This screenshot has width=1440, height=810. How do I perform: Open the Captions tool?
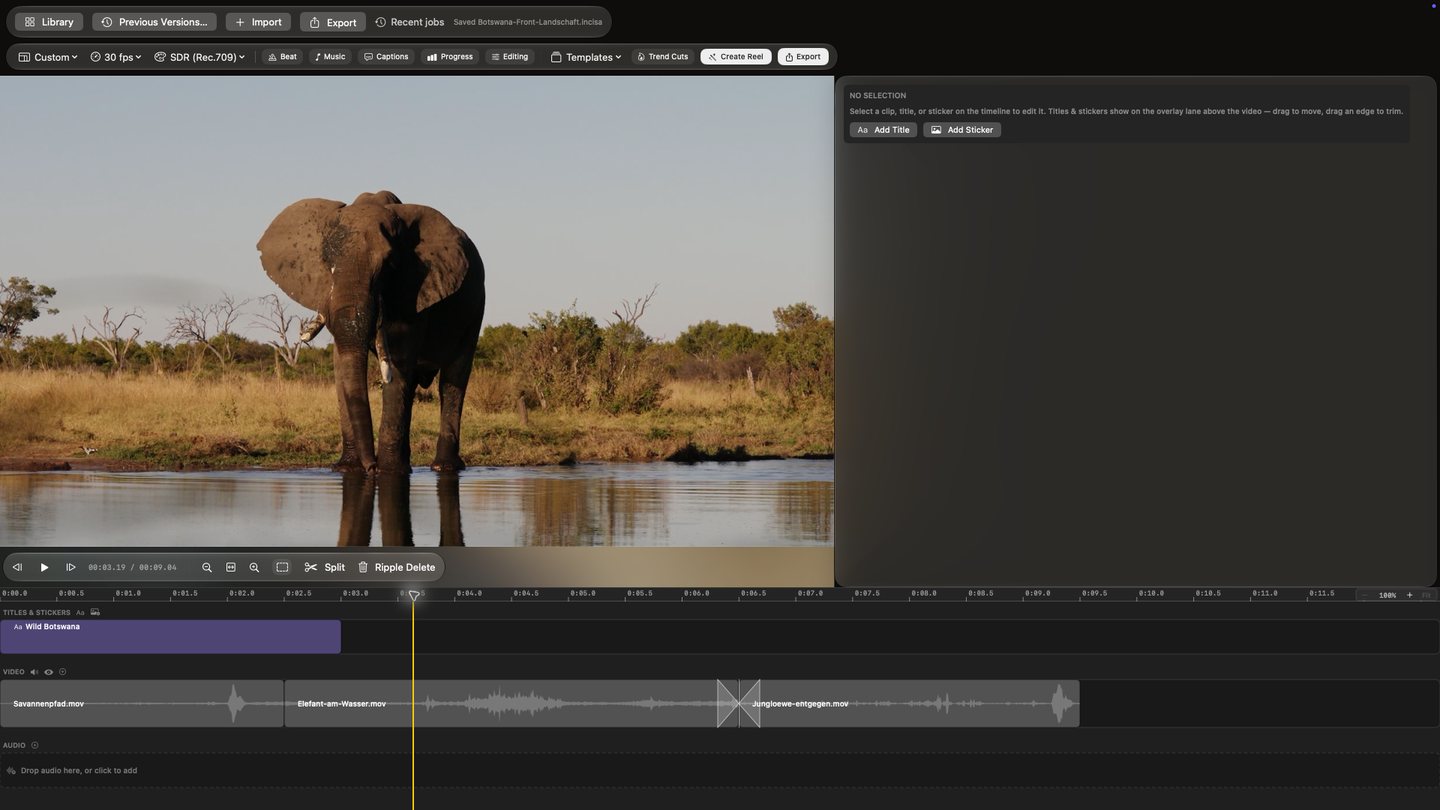[386, 57]
